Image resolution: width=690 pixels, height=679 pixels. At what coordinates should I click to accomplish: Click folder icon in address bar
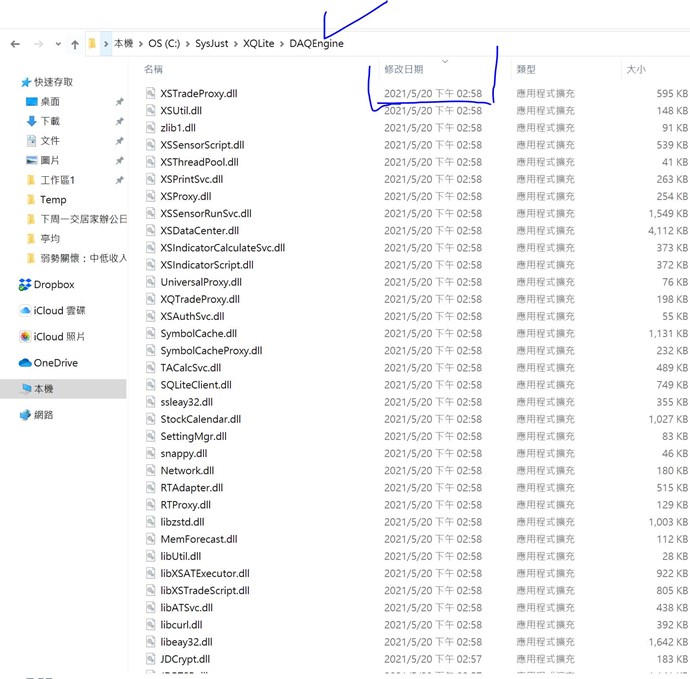pos(92,44)
